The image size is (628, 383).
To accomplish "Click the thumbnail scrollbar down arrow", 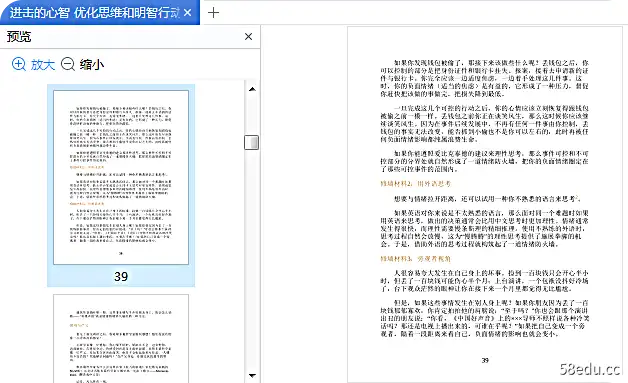I will pyautogui.click(x=252, y=375).
